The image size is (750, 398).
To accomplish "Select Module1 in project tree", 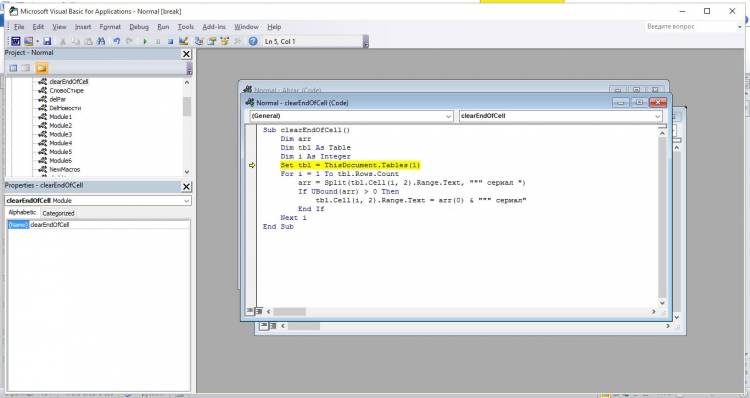I will pyautogui.click(x=60, y=117).
